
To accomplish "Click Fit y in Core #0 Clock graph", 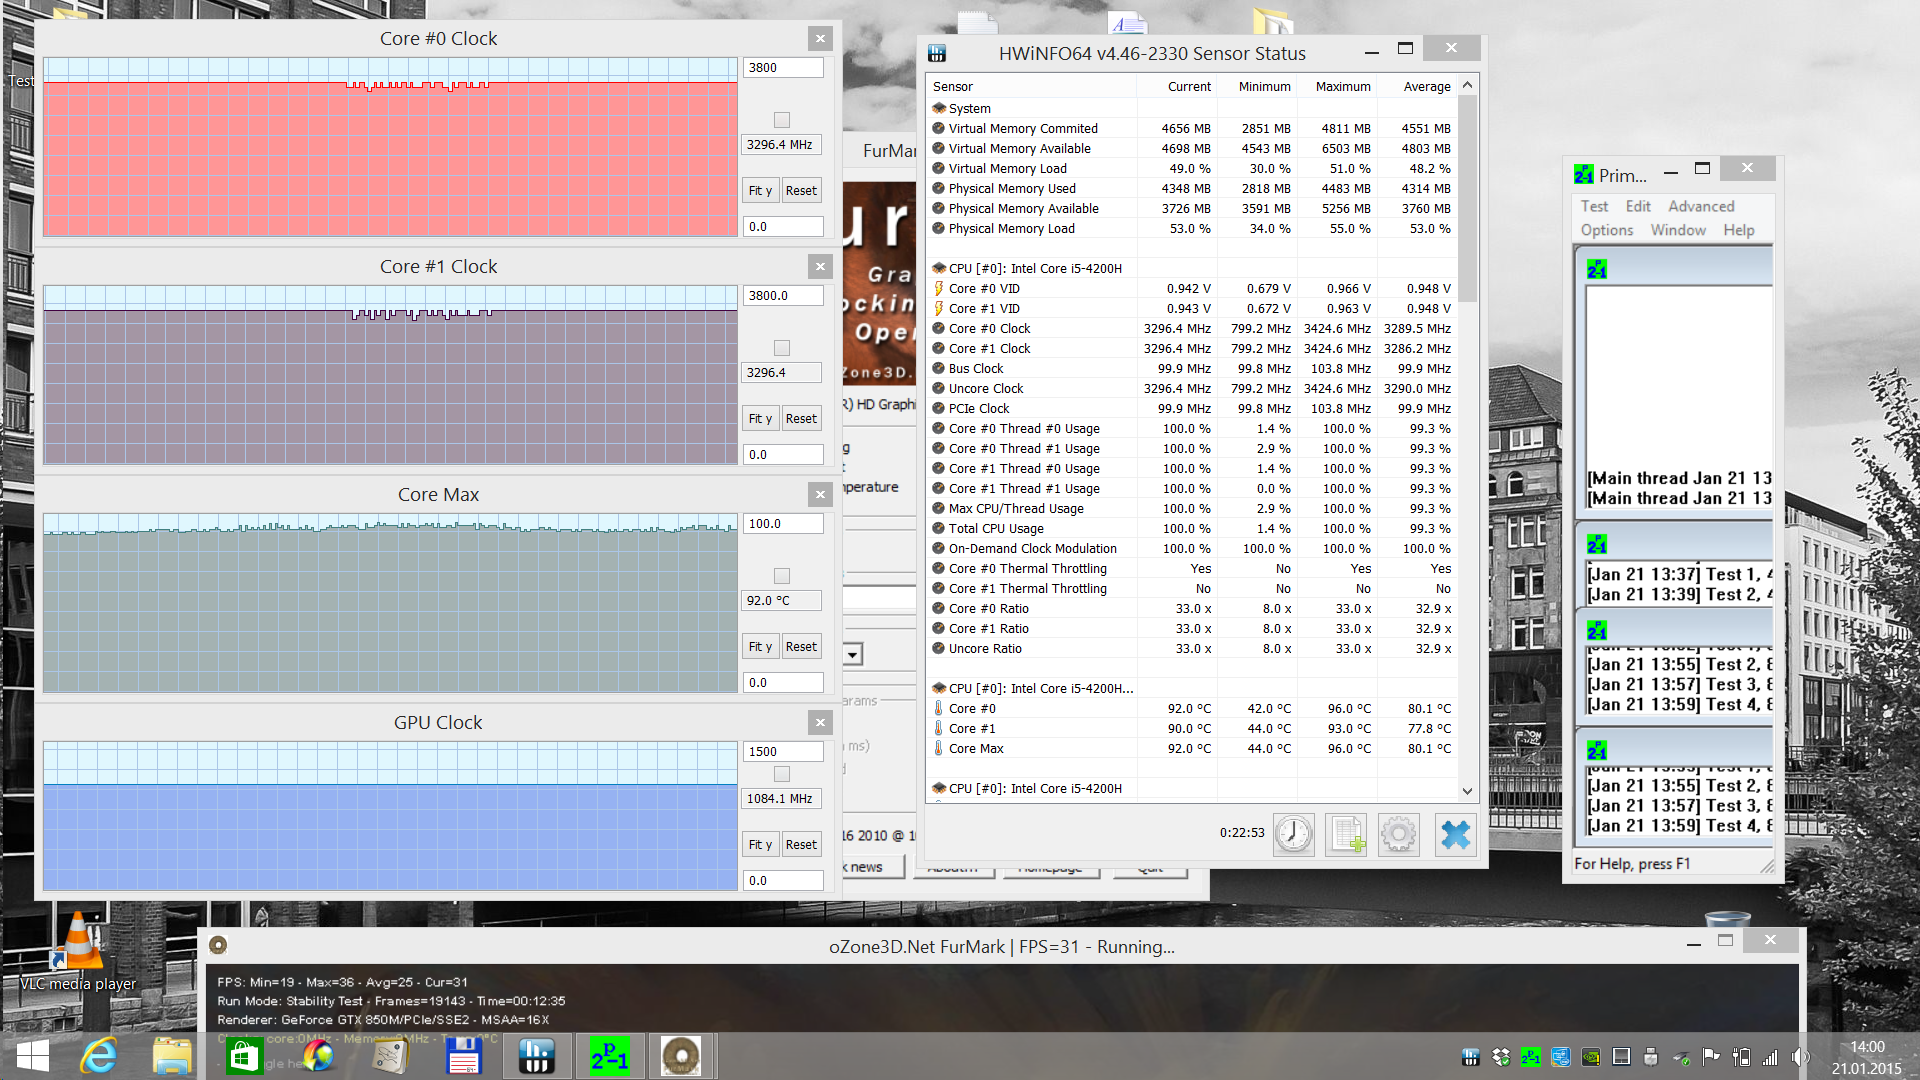I will pos(760,191).
